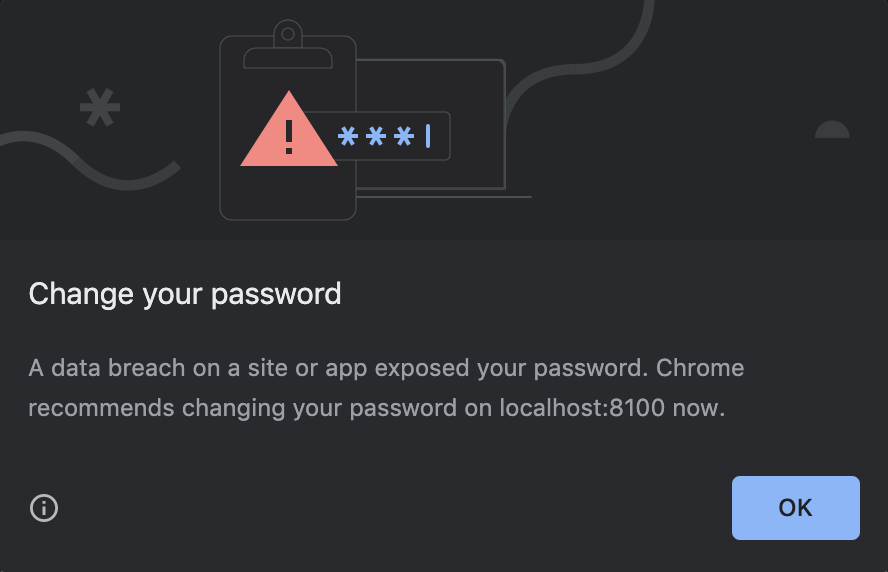Image resolution: width=888 pixels, height=572 pixels.
Task: Open the info icon for more details
Action: 44,507
